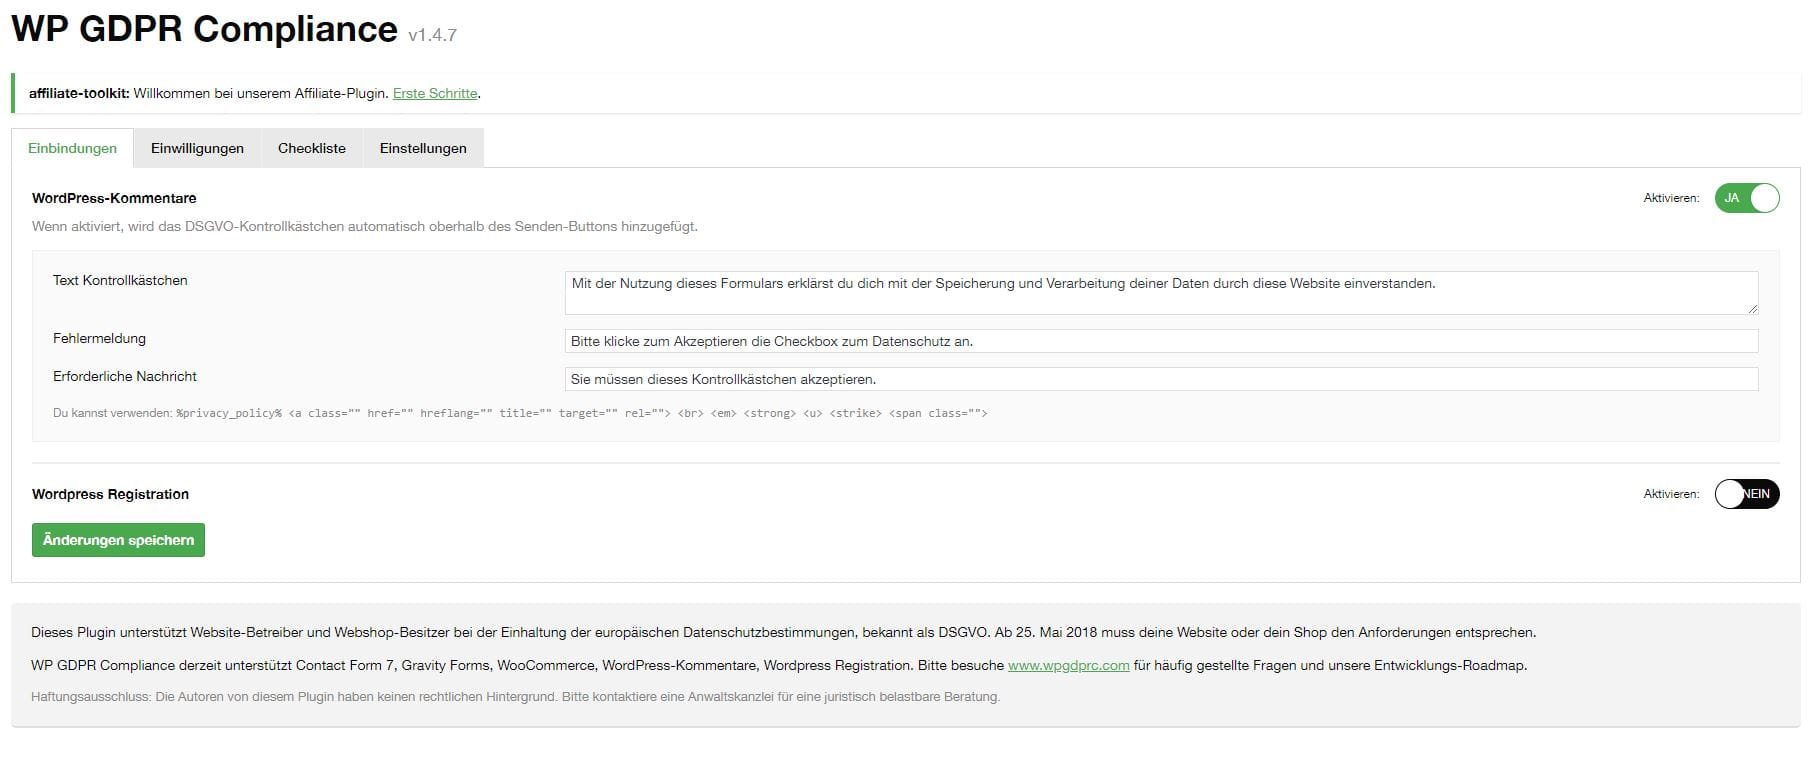The image size is (1812, 776).
Task: Click the Fehlermeldung label
Action: (x=99, y=338)
